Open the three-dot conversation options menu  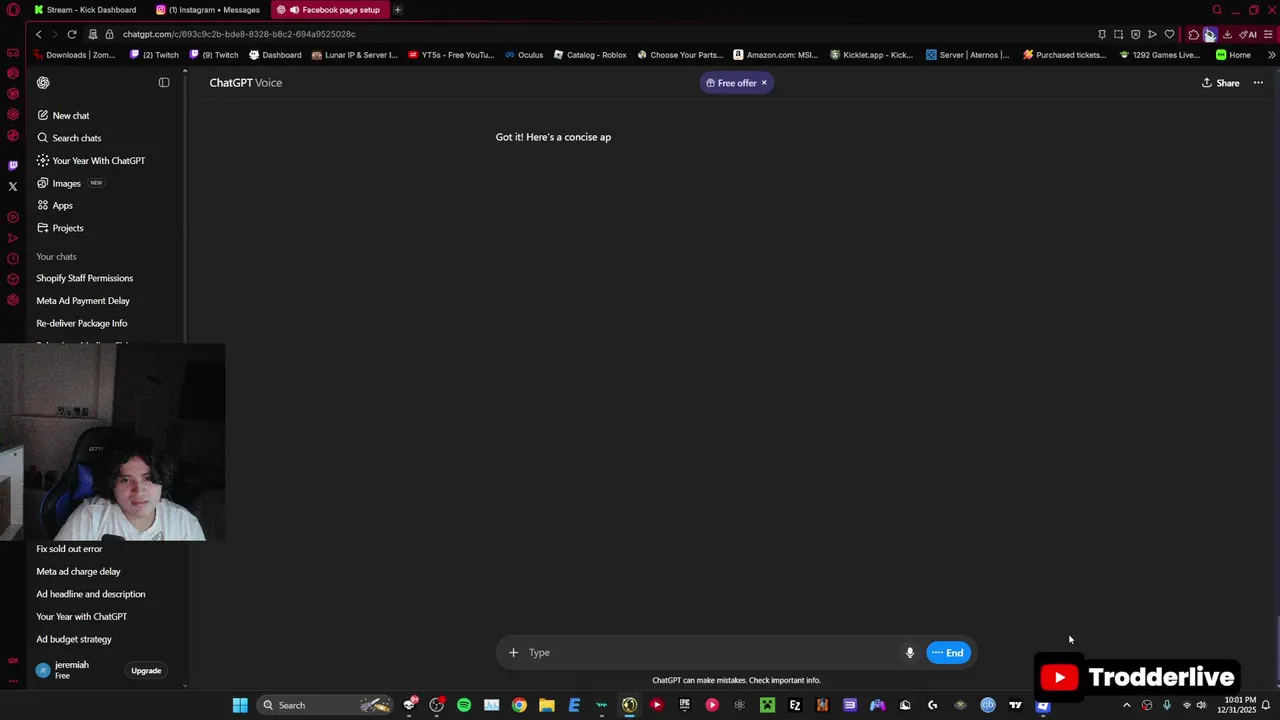[1258, 83]
